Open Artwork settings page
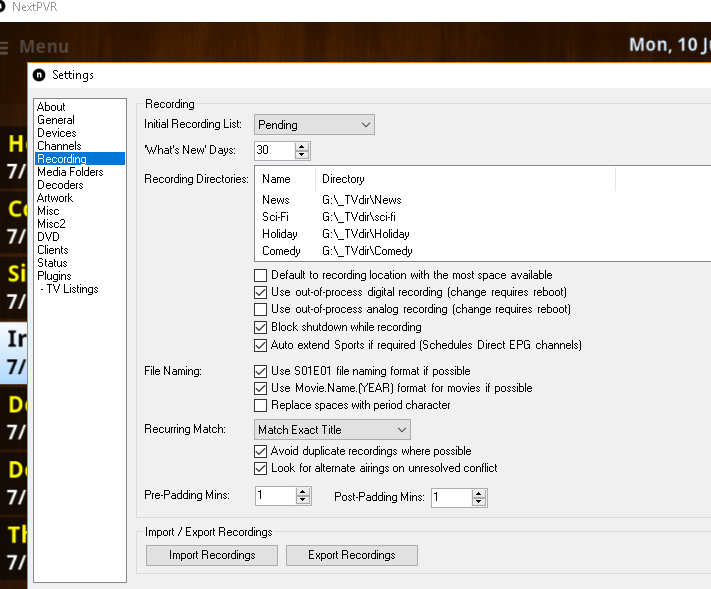Screen dimensions: 711x589 pyautogui.click(x=55, y=198)
